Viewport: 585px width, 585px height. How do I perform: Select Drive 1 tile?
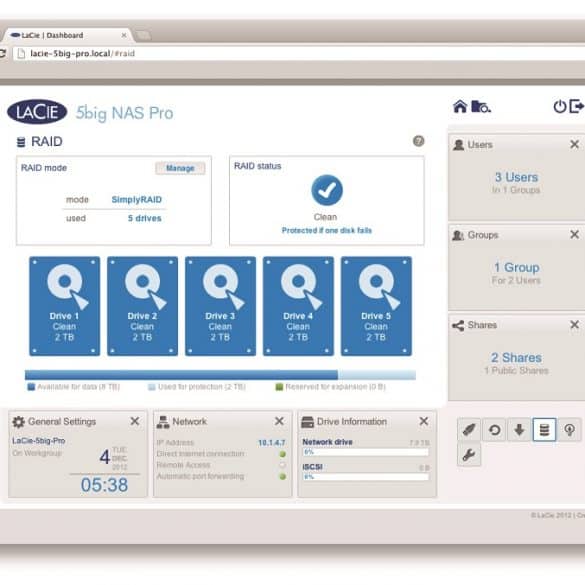pos(65,306)
